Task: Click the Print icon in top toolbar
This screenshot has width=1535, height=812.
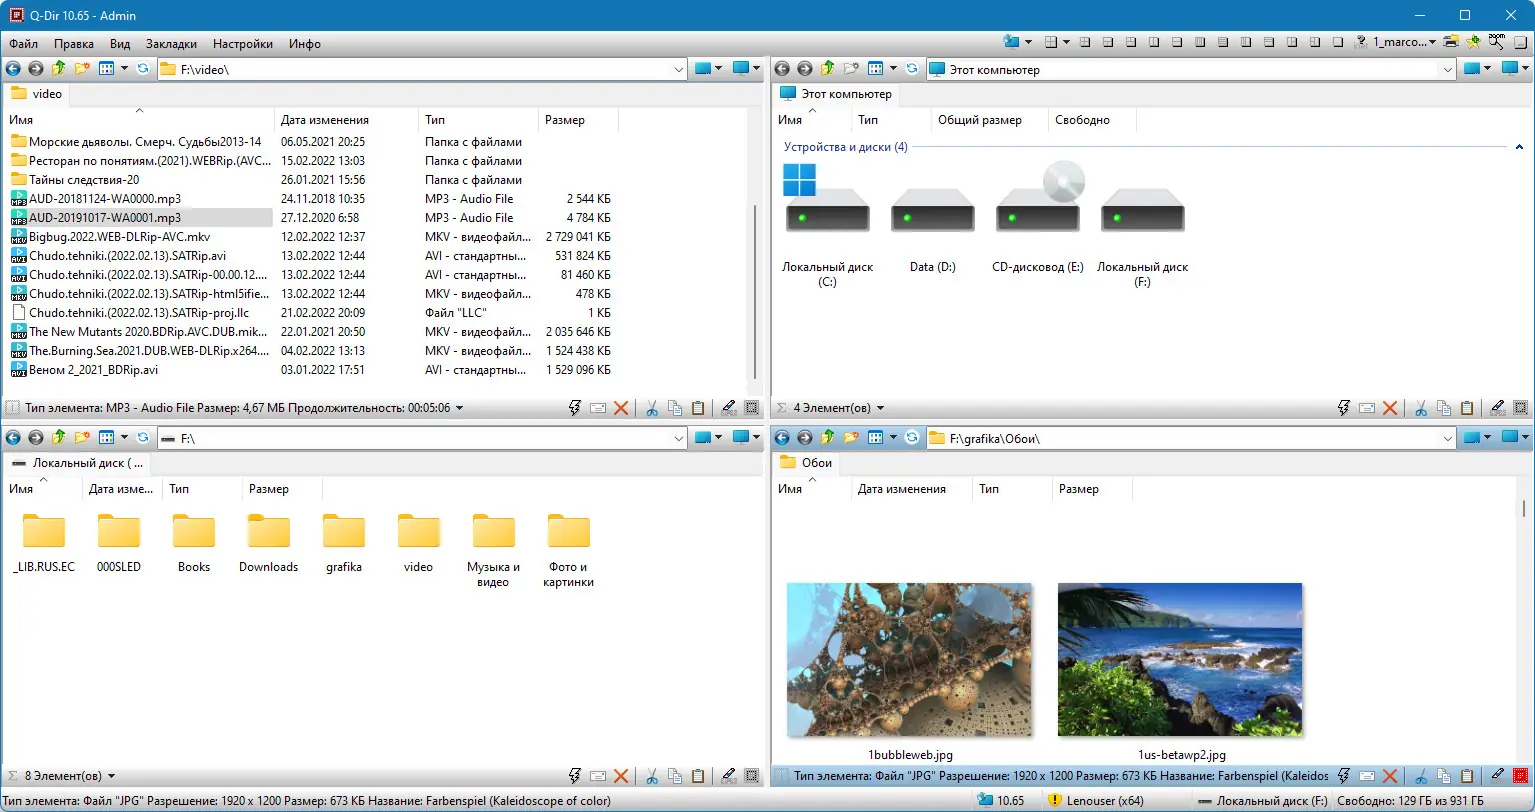Action: [x=1451, y=43]
